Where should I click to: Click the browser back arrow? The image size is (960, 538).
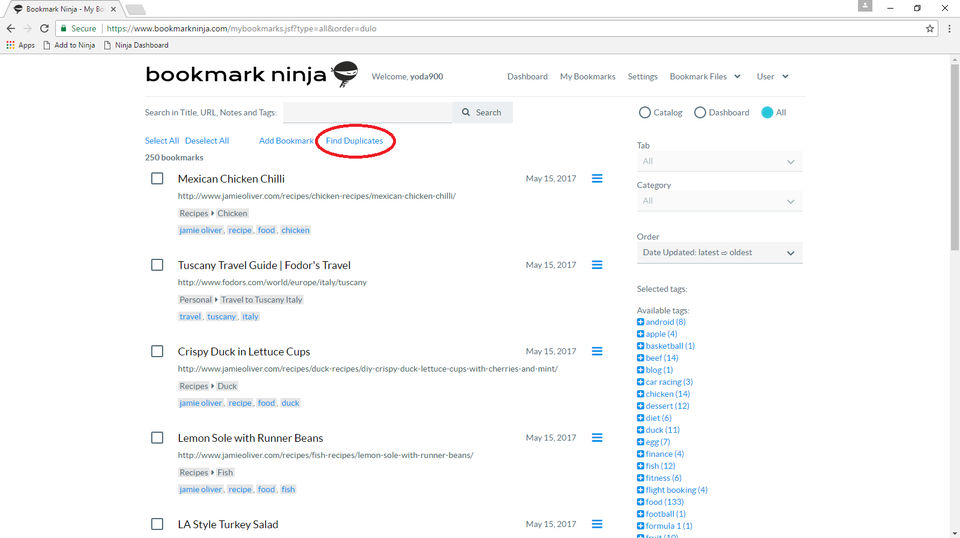click(x=10, y=28)
